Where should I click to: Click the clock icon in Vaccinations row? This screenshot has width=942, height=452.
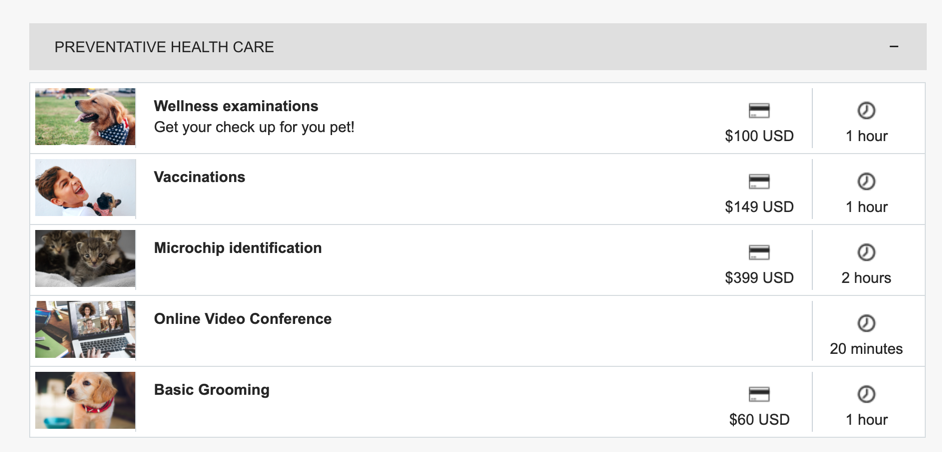866,182
